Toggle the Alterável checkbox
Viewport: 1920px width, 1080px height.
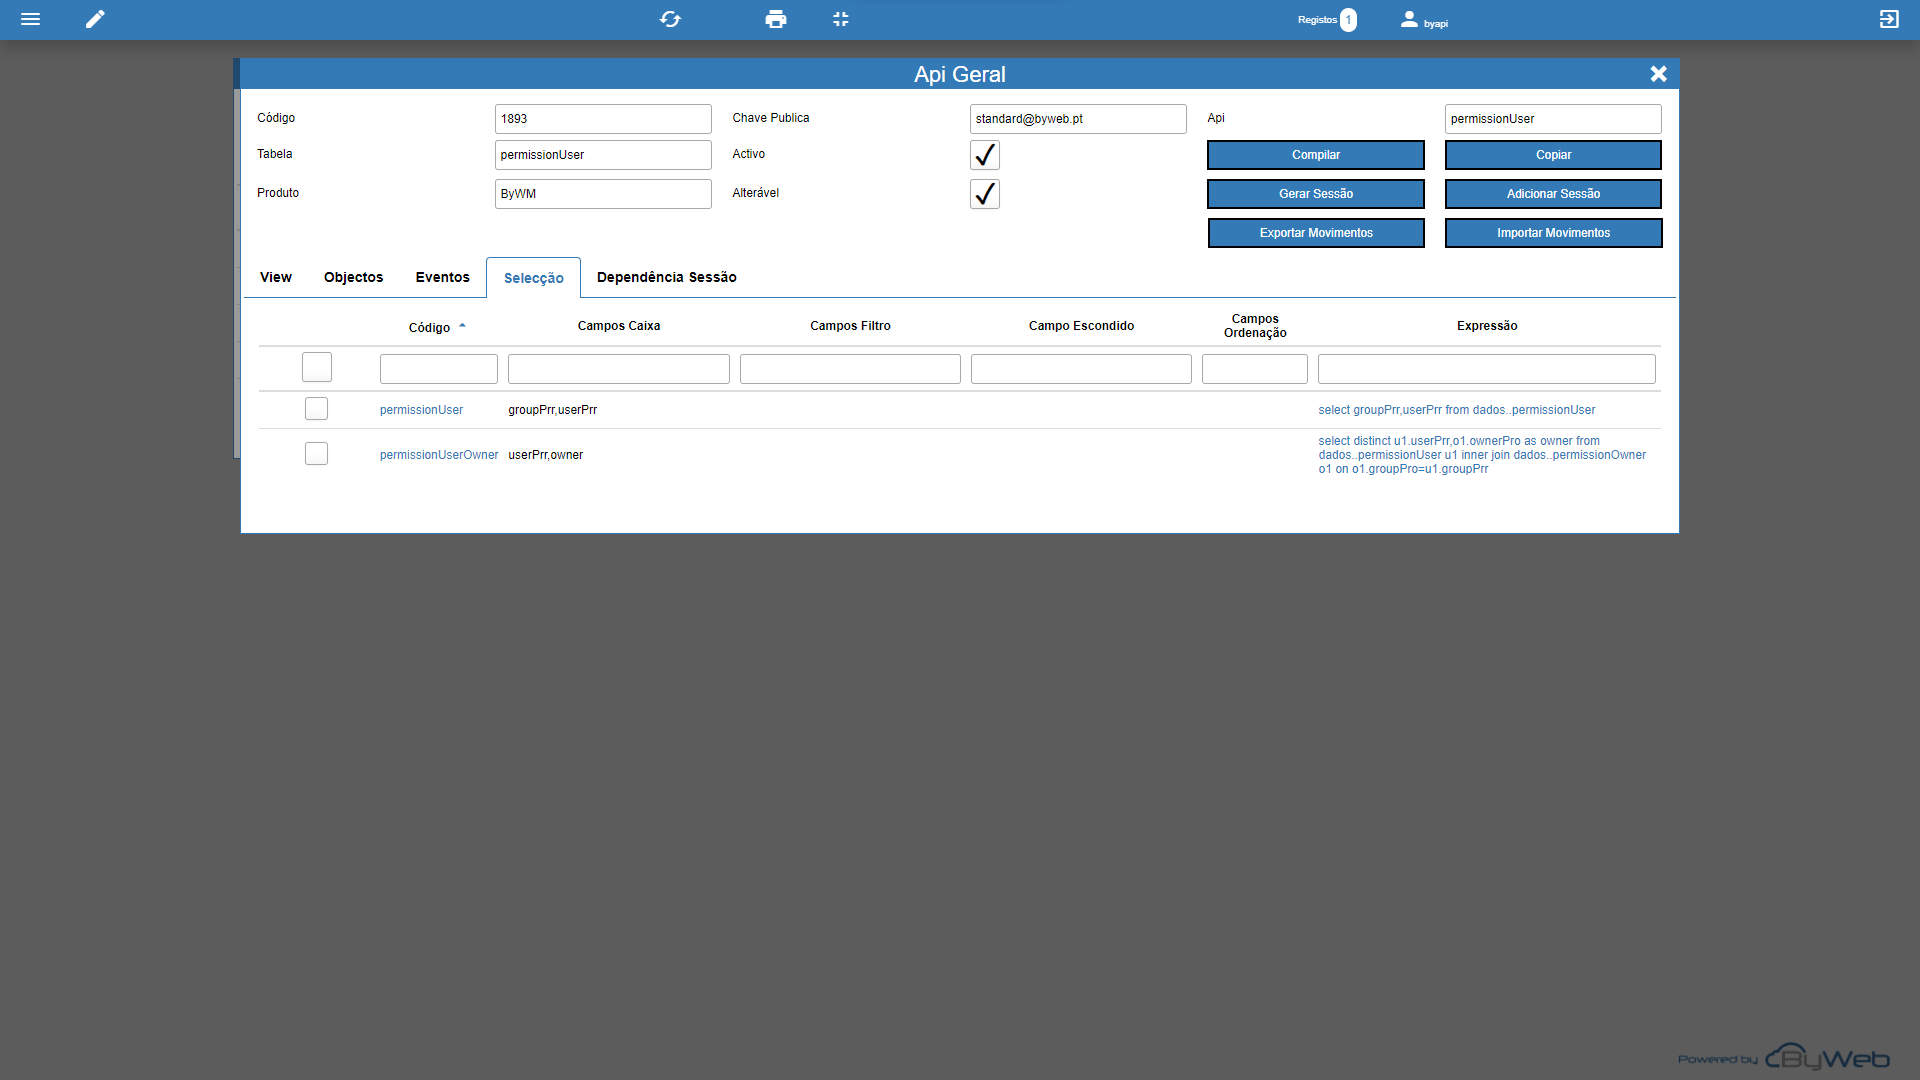point(984,194)
